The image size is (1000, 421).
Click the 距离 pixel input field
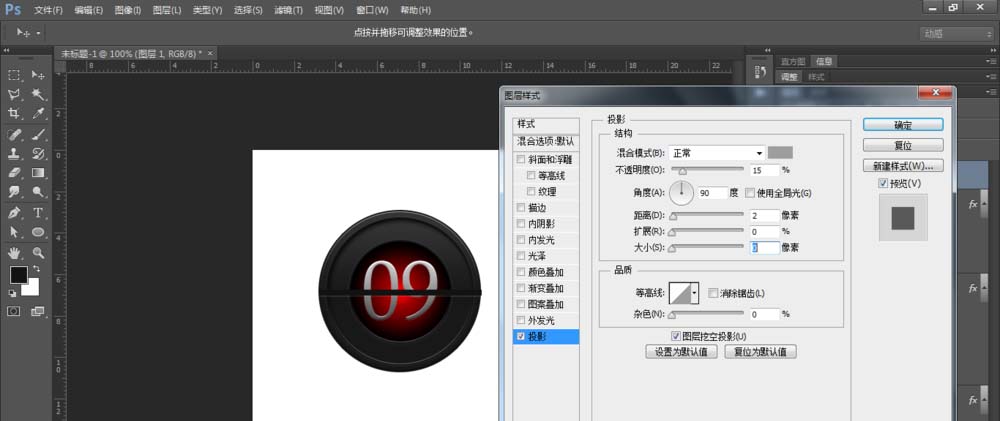point(763,215)
